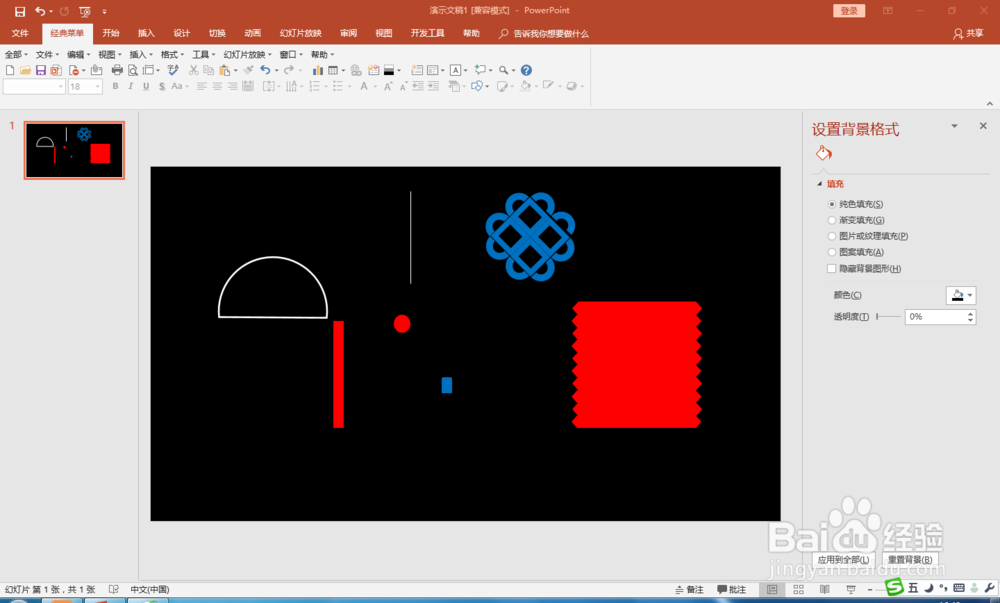Click the 共享 (Share) button
This screenshot has width=1000, height=603.
[968, 33]
